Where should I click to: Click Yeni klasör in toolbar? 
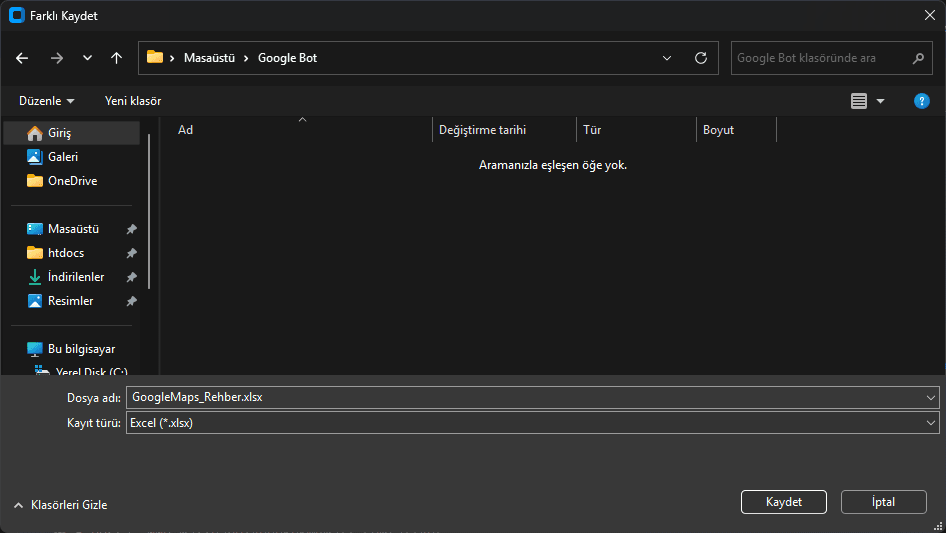(133, 101)
